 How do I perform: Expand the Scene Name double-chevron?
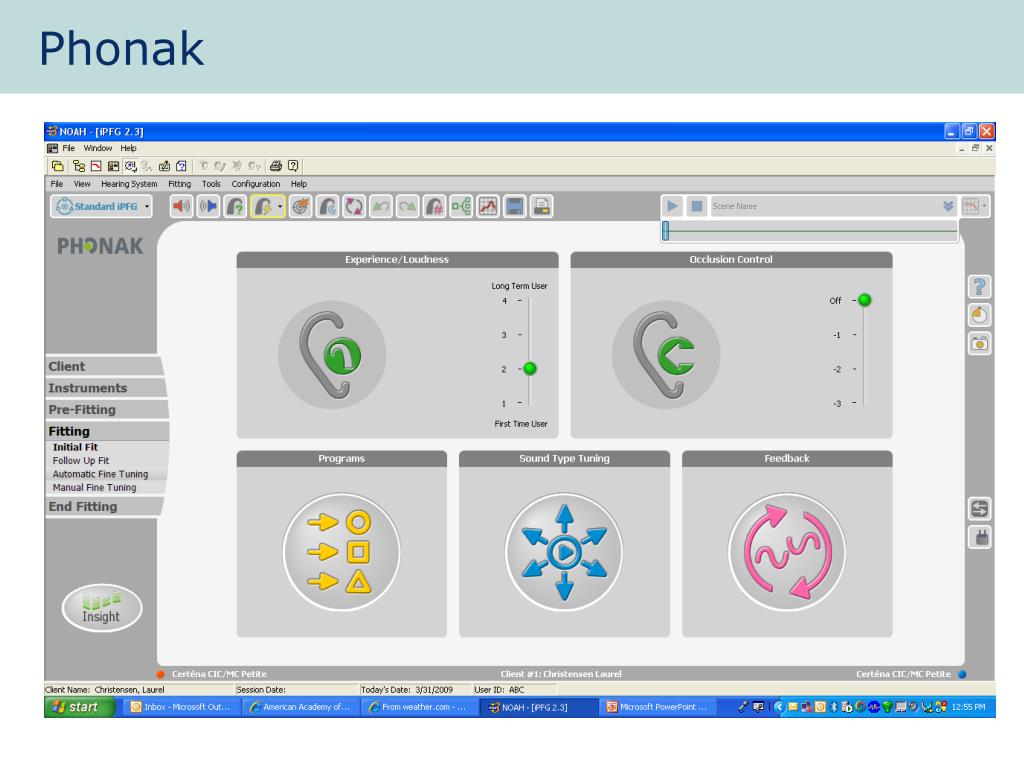tap(948, 206)
